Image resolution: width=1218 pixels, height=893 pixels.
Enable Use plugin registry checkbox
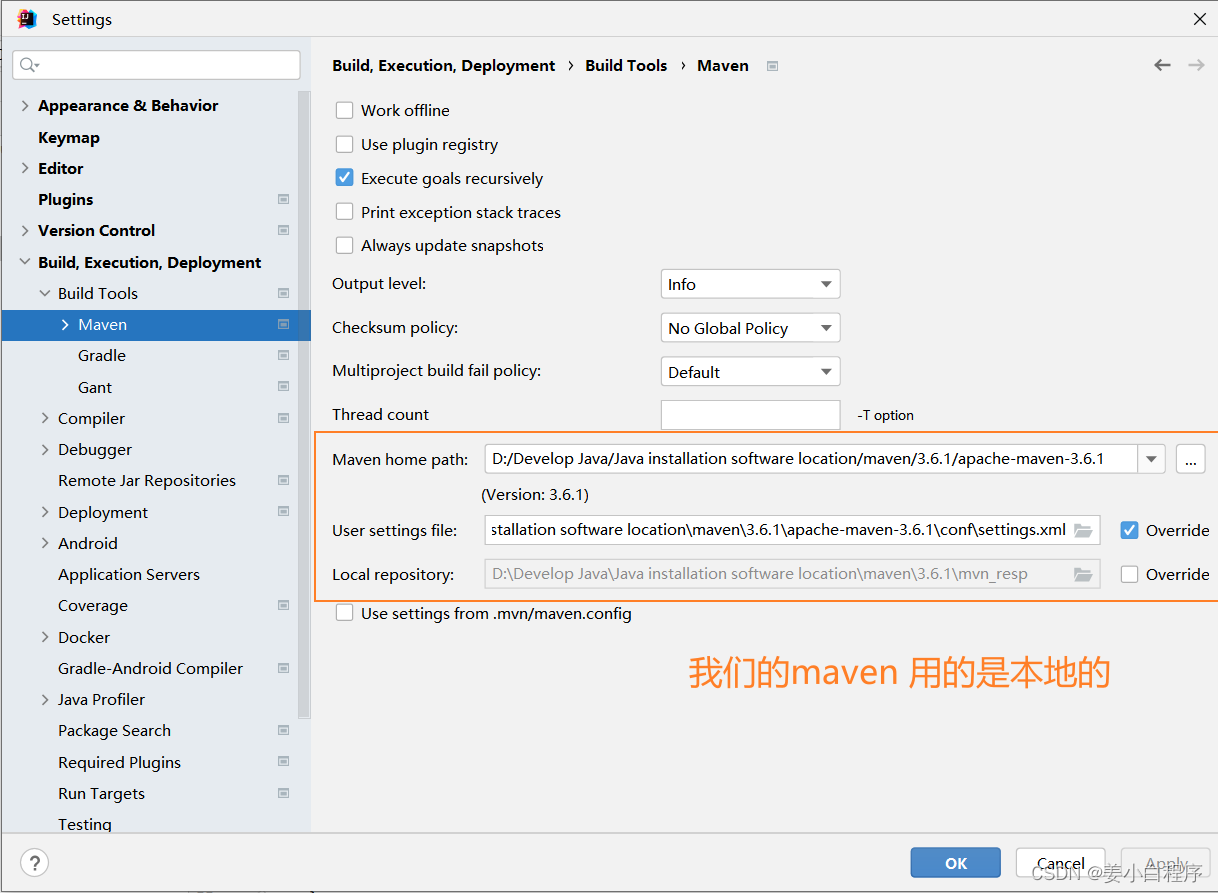coord(344,144)
